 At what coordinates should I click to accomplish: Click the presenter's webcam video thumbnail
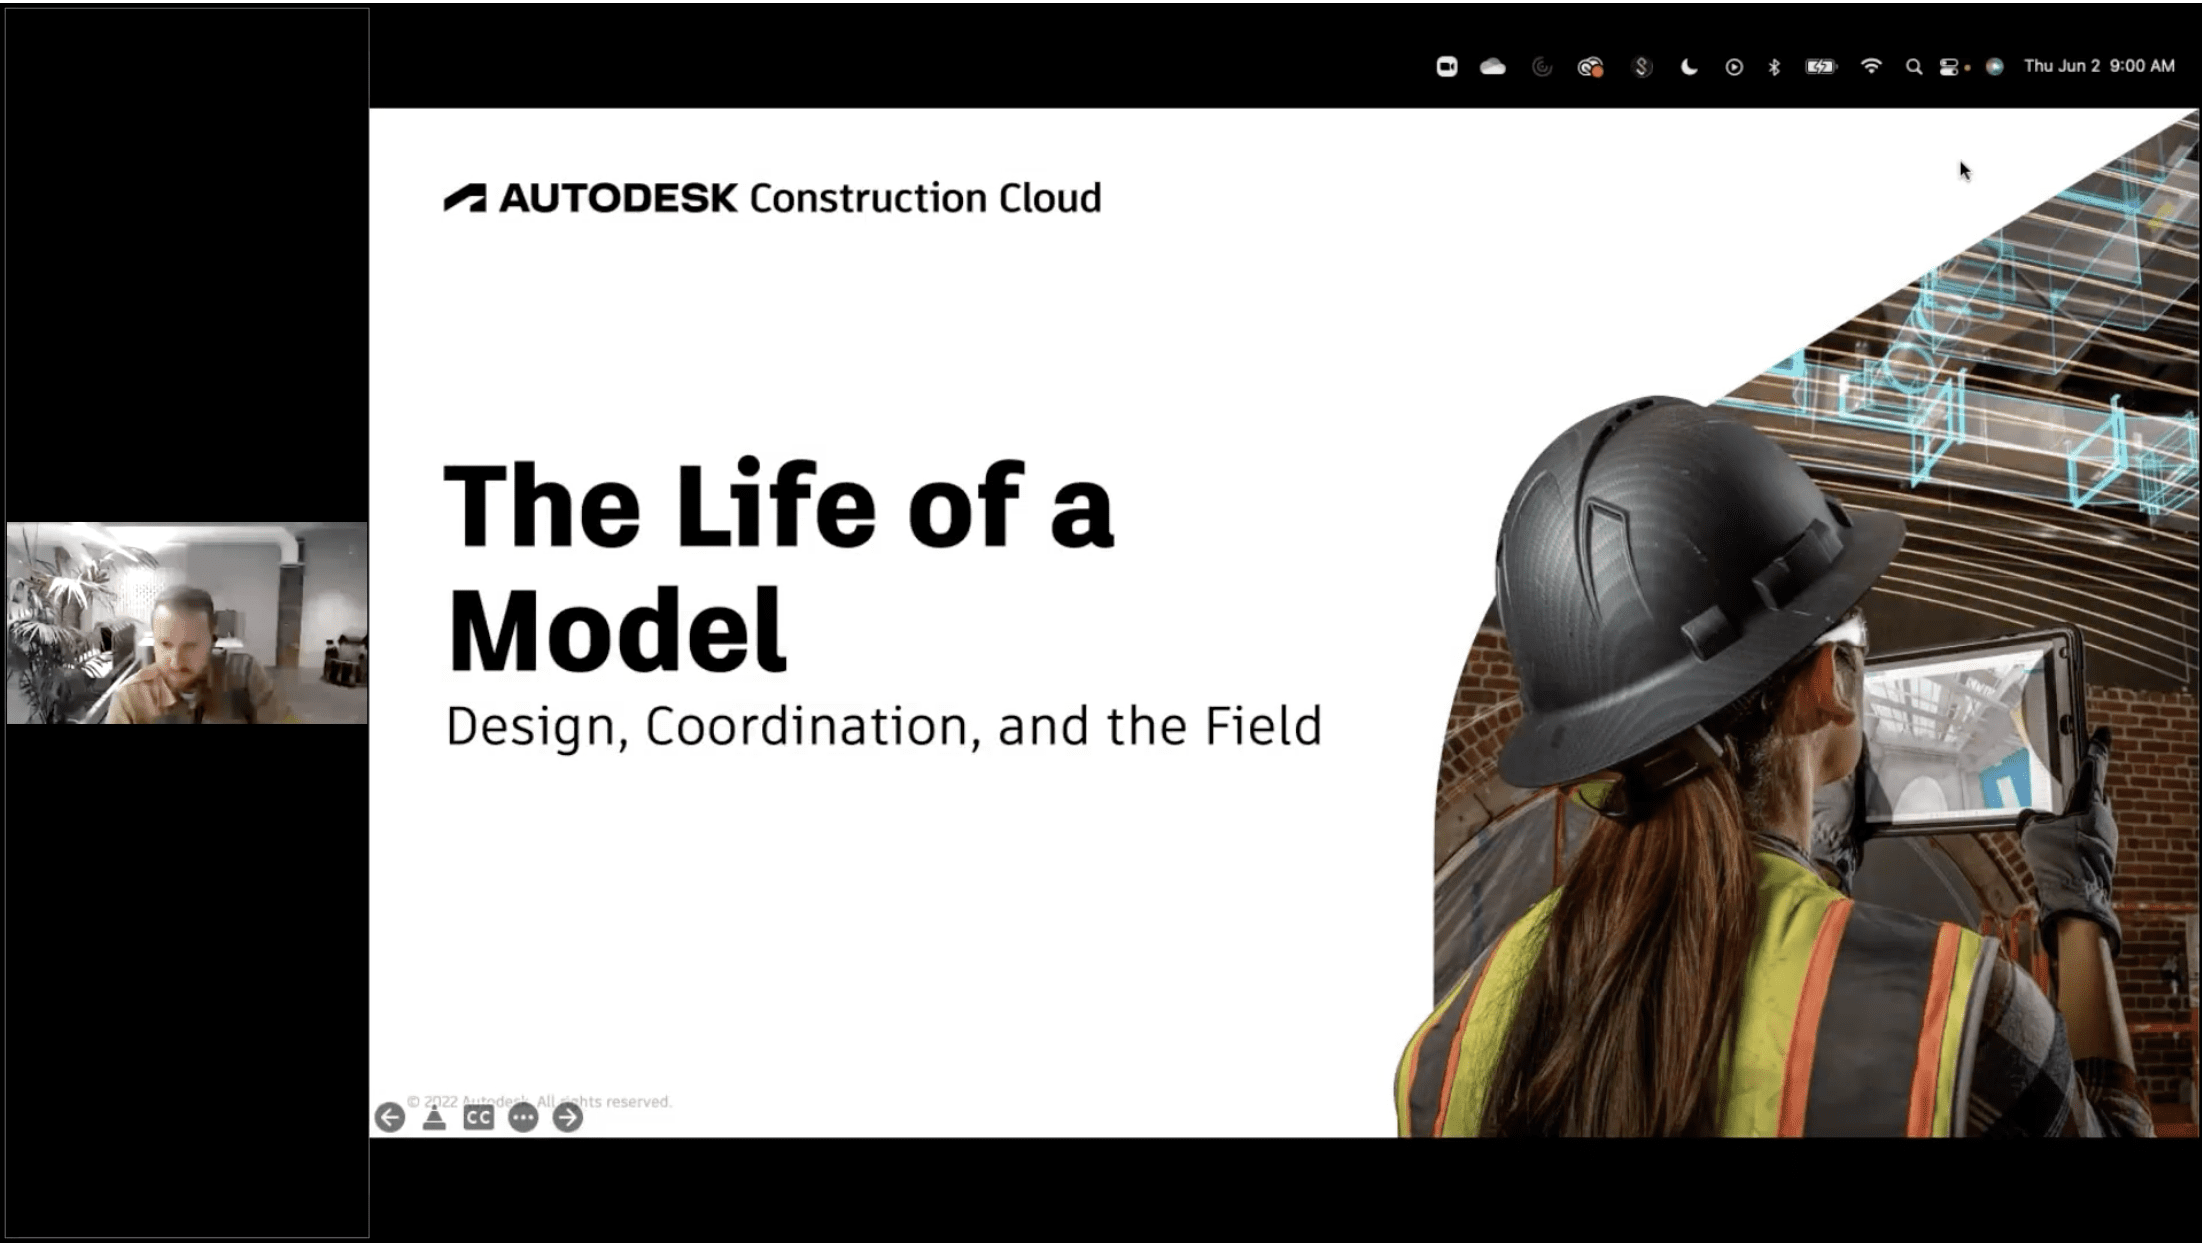187,622
